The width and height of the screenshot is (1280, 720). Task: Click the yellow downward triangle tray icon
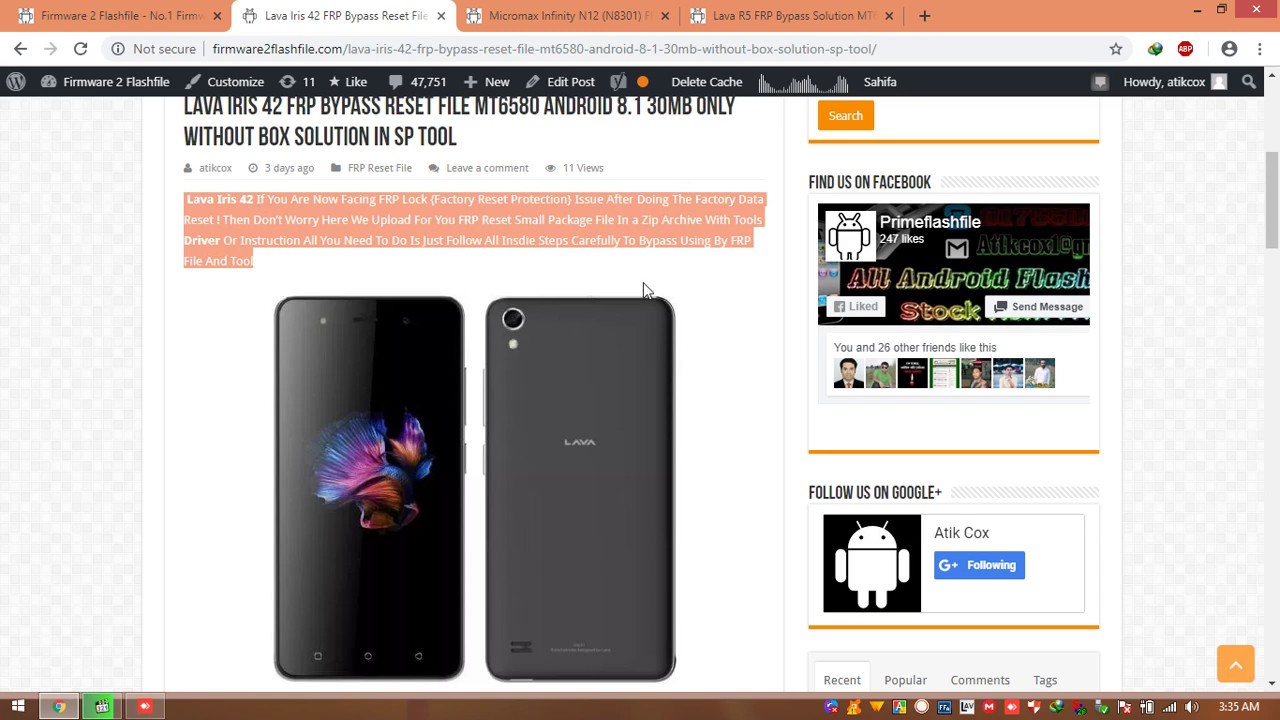tap(877, 707)
